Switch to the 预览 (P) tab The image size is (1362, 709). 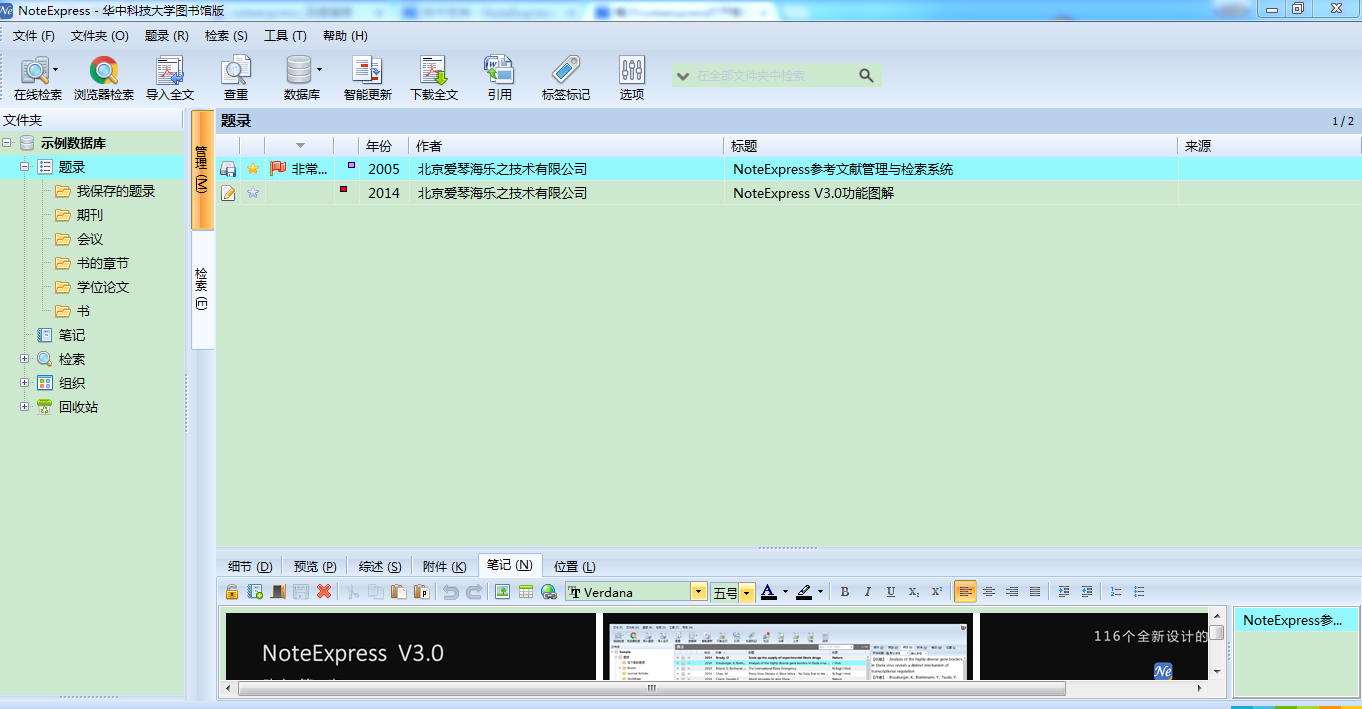pos(315,567)
